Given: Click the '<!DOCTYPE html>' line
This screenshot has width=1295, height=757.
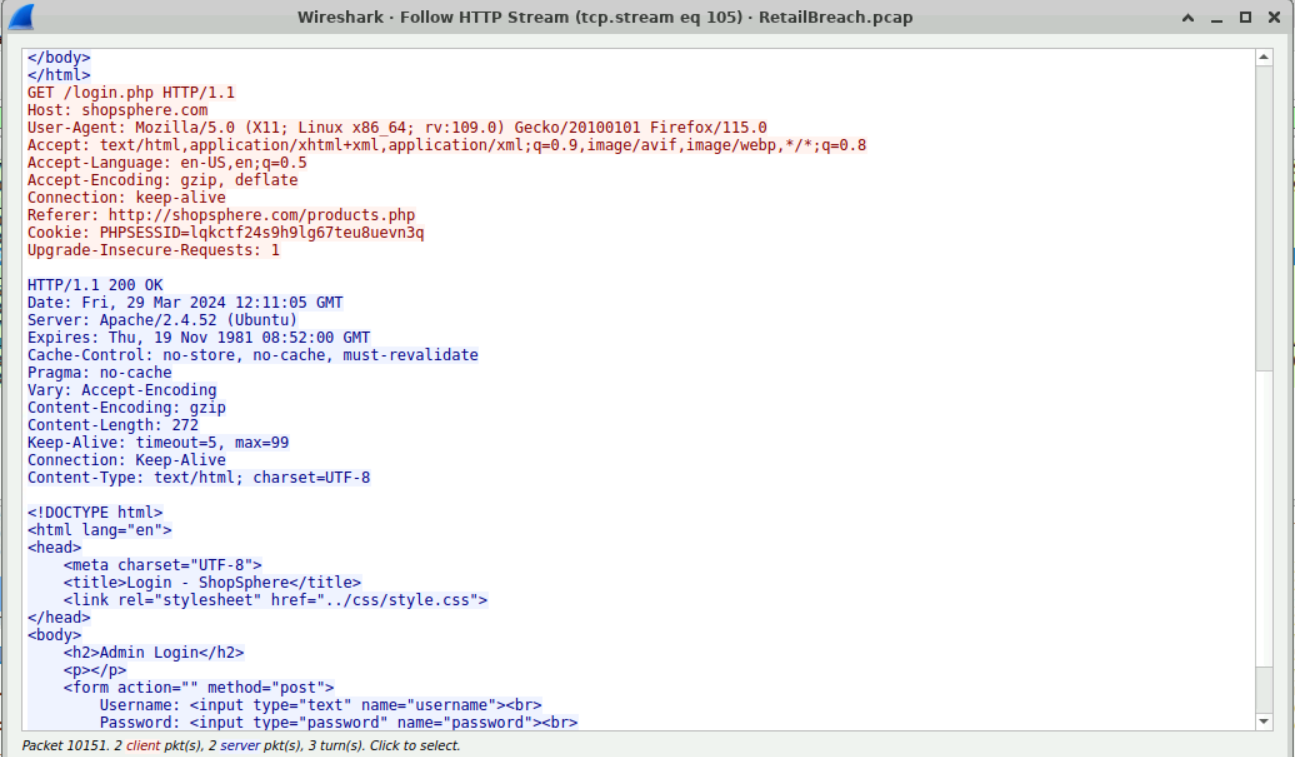Looking at the screenshot, I should point(95,513).
